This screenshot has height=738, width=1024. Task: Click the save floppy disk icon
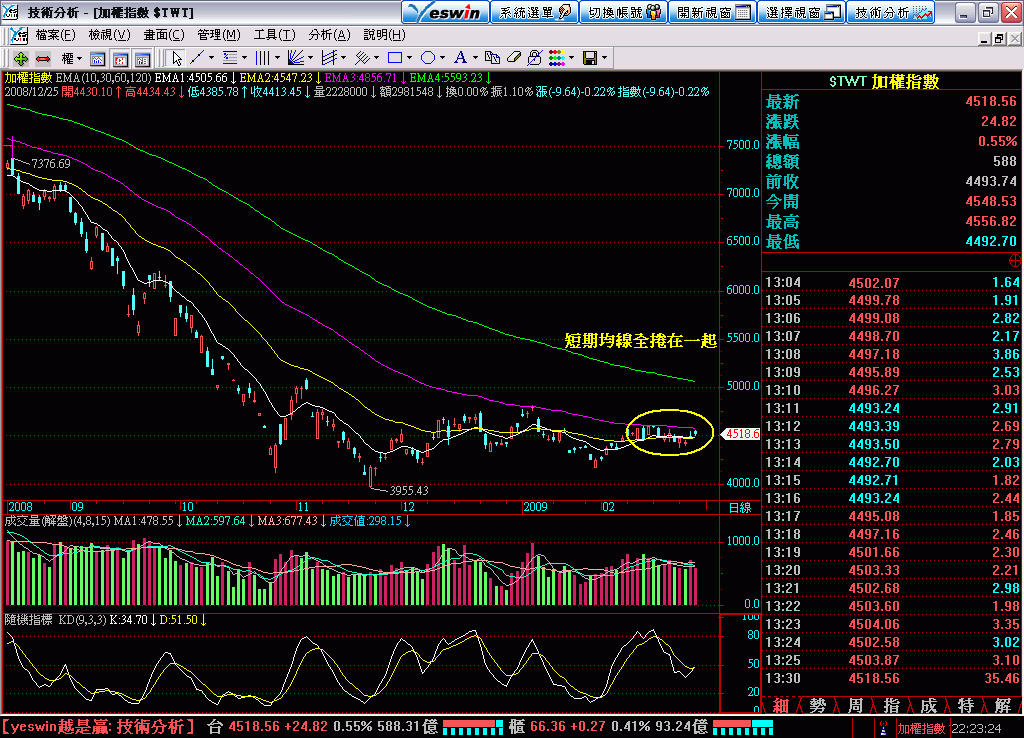click(590, 58)
